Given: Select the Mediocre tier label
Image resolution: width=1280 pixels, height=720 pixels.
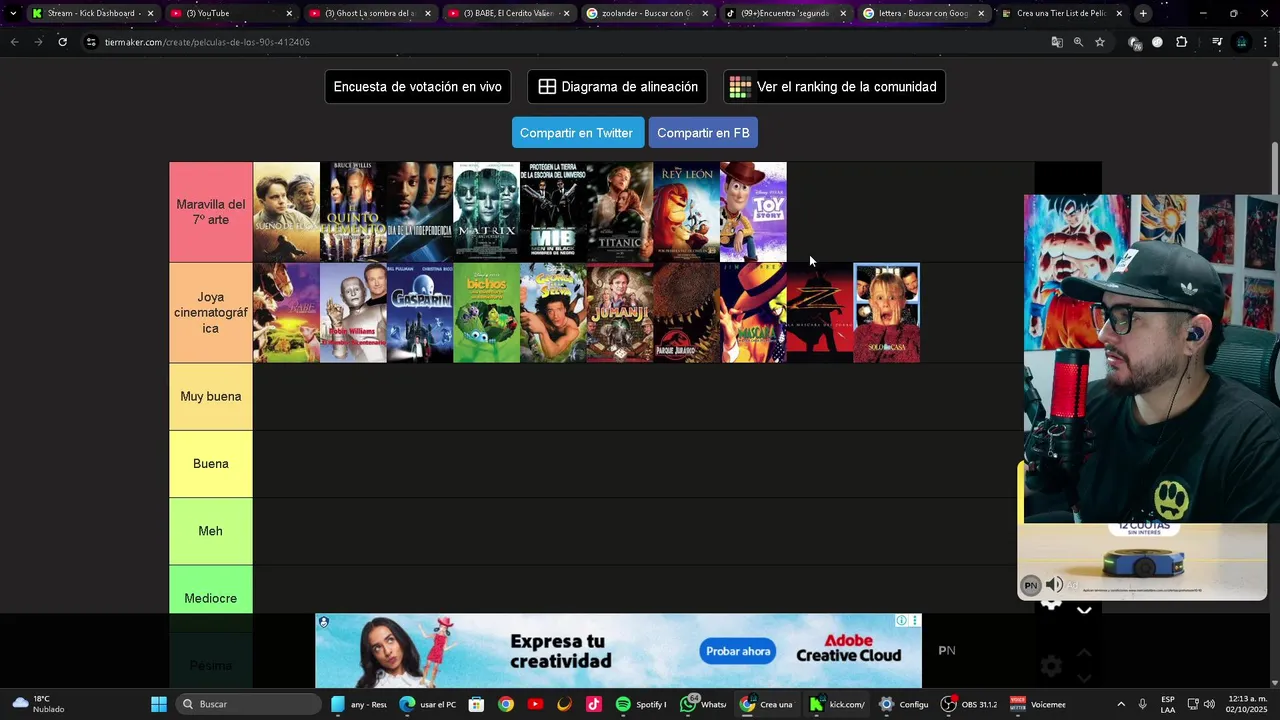Looking at the screenshot, I should pos(211,598).
